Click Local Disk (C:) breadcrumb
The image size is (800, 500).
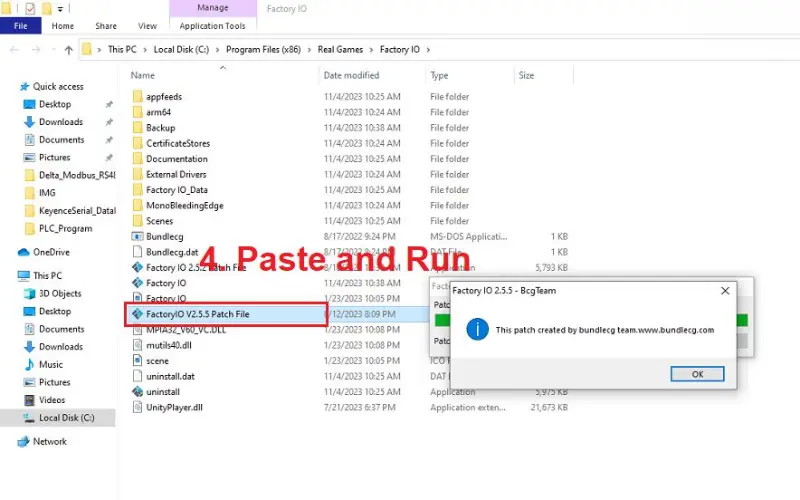pyautogui.click(x=181, y=49)
